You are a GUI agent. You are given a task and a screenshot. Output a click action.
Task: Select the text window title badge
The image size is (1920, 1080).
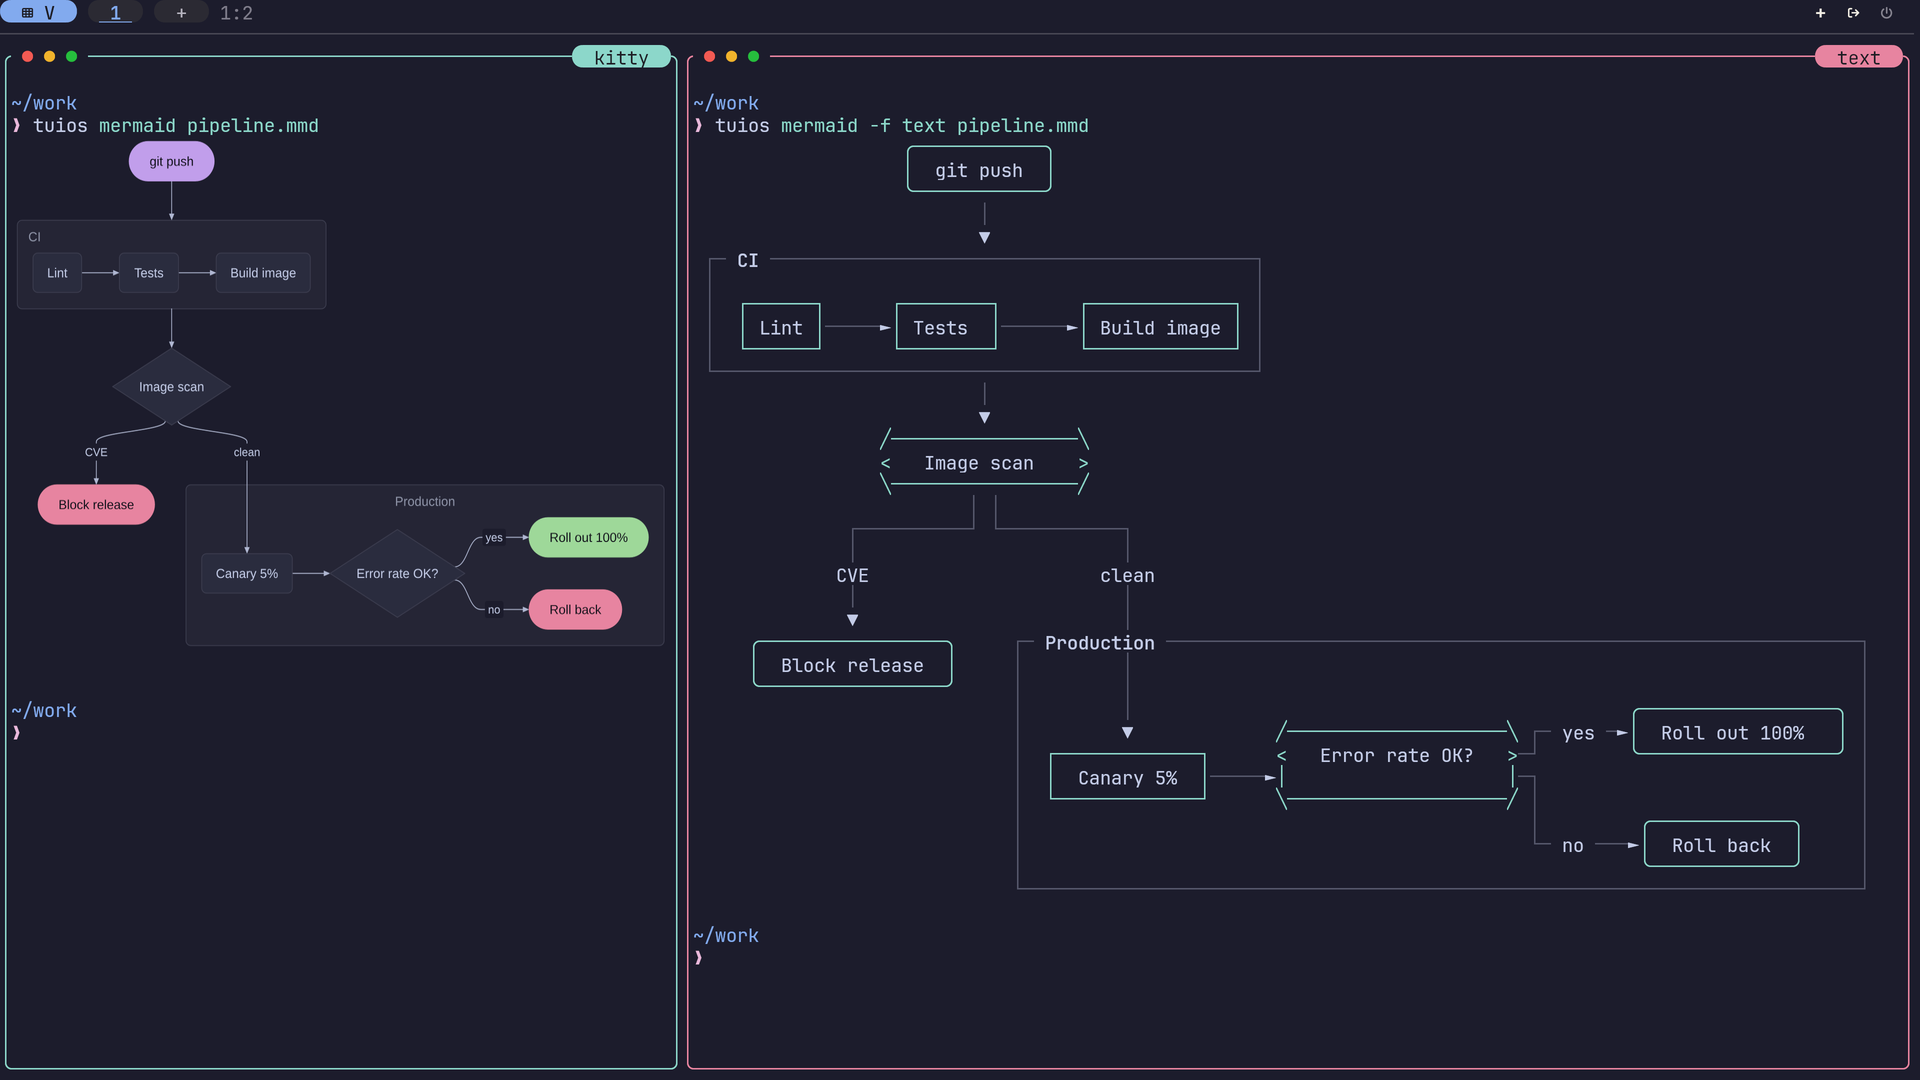(1858, 57)
